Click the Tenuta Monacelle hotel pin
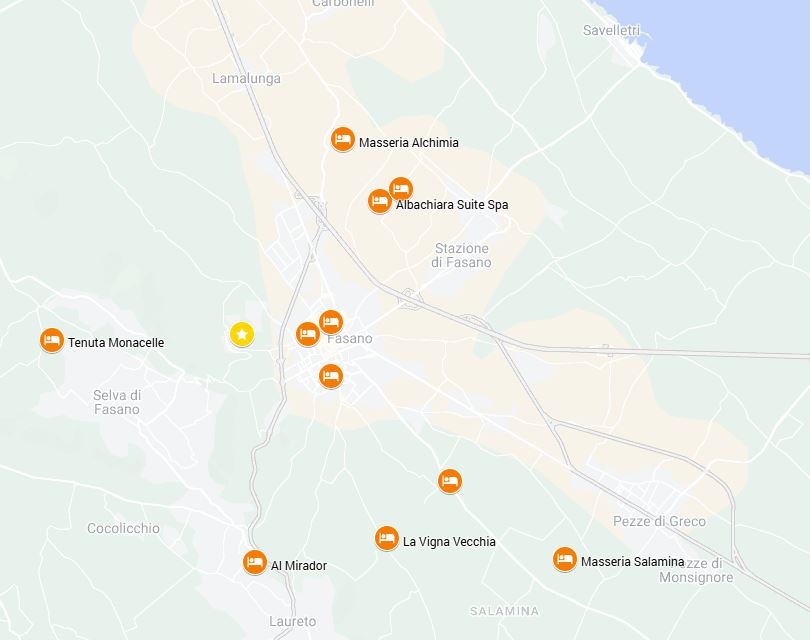 tap(52, 340)
